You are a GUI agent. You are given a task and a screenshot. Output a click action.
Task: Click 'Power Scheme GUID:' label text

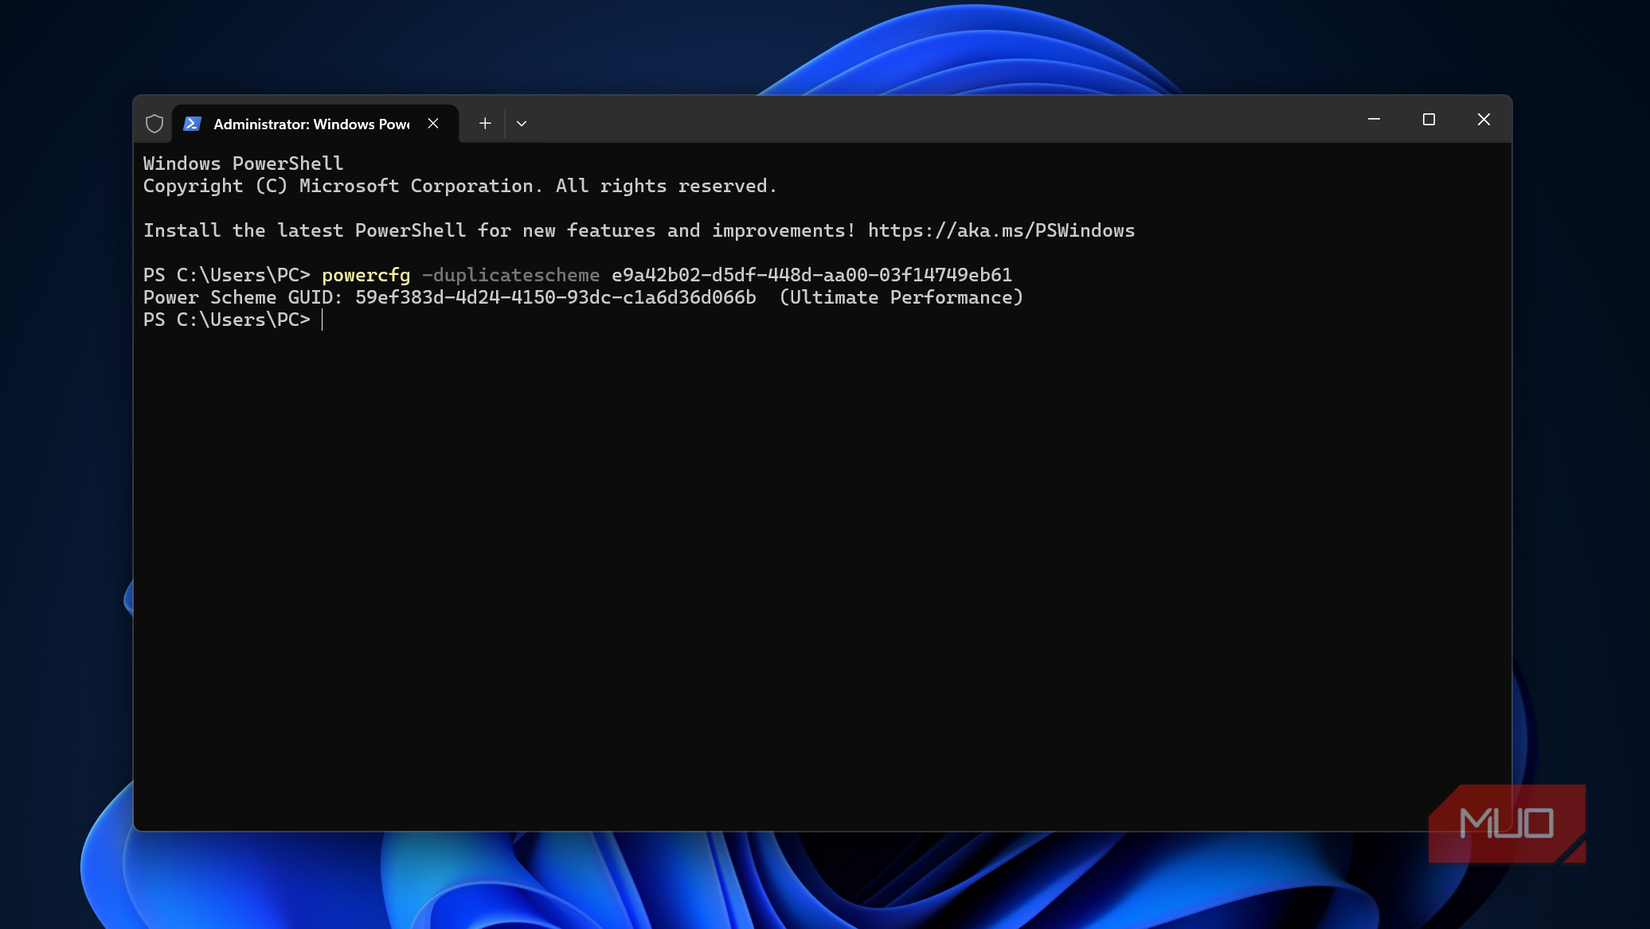pos(243,297)
